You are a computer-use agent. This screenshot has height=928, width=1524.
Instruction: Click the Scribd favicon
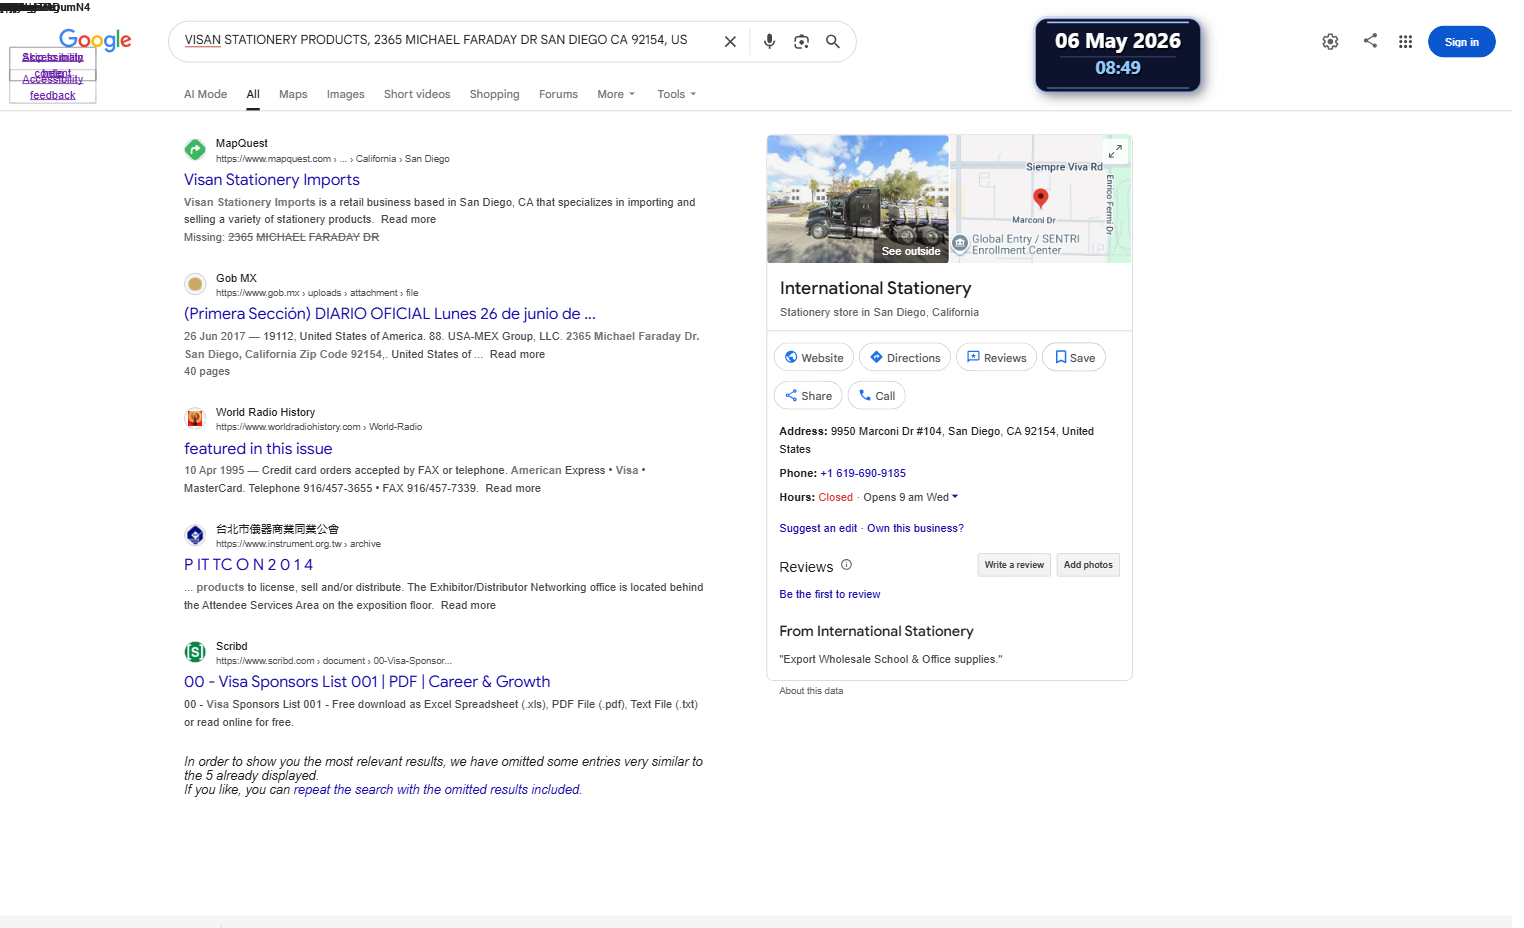(195, 652)
